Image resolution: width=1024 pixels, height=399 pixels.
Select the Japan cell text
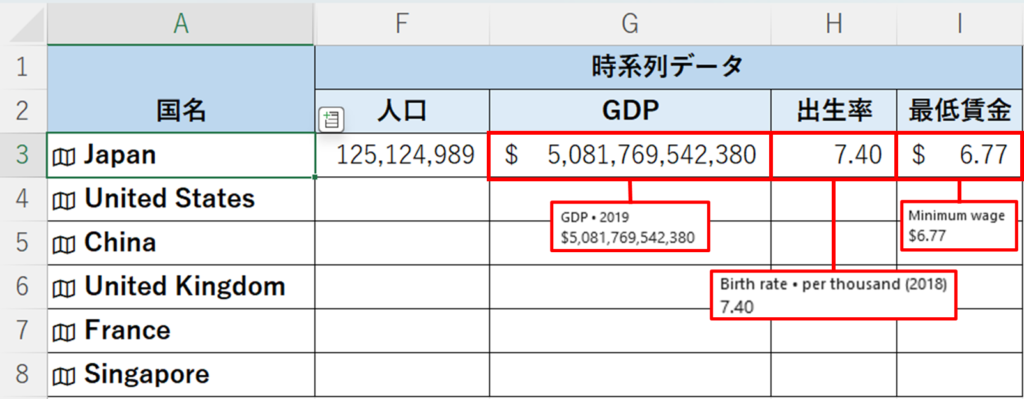pos(120,155)
